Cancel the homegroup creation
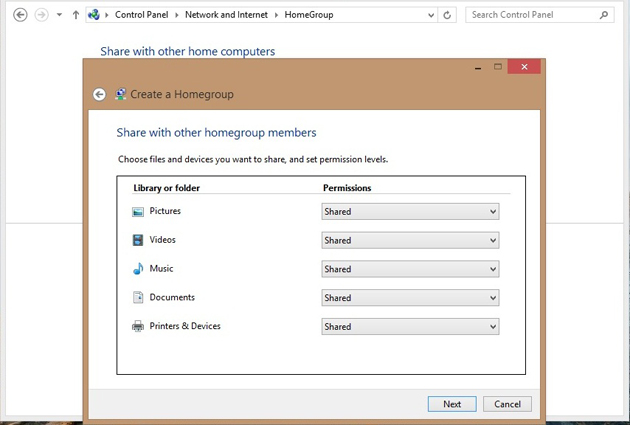This screenshot has width=630, height=425. [x=507, y=404]
